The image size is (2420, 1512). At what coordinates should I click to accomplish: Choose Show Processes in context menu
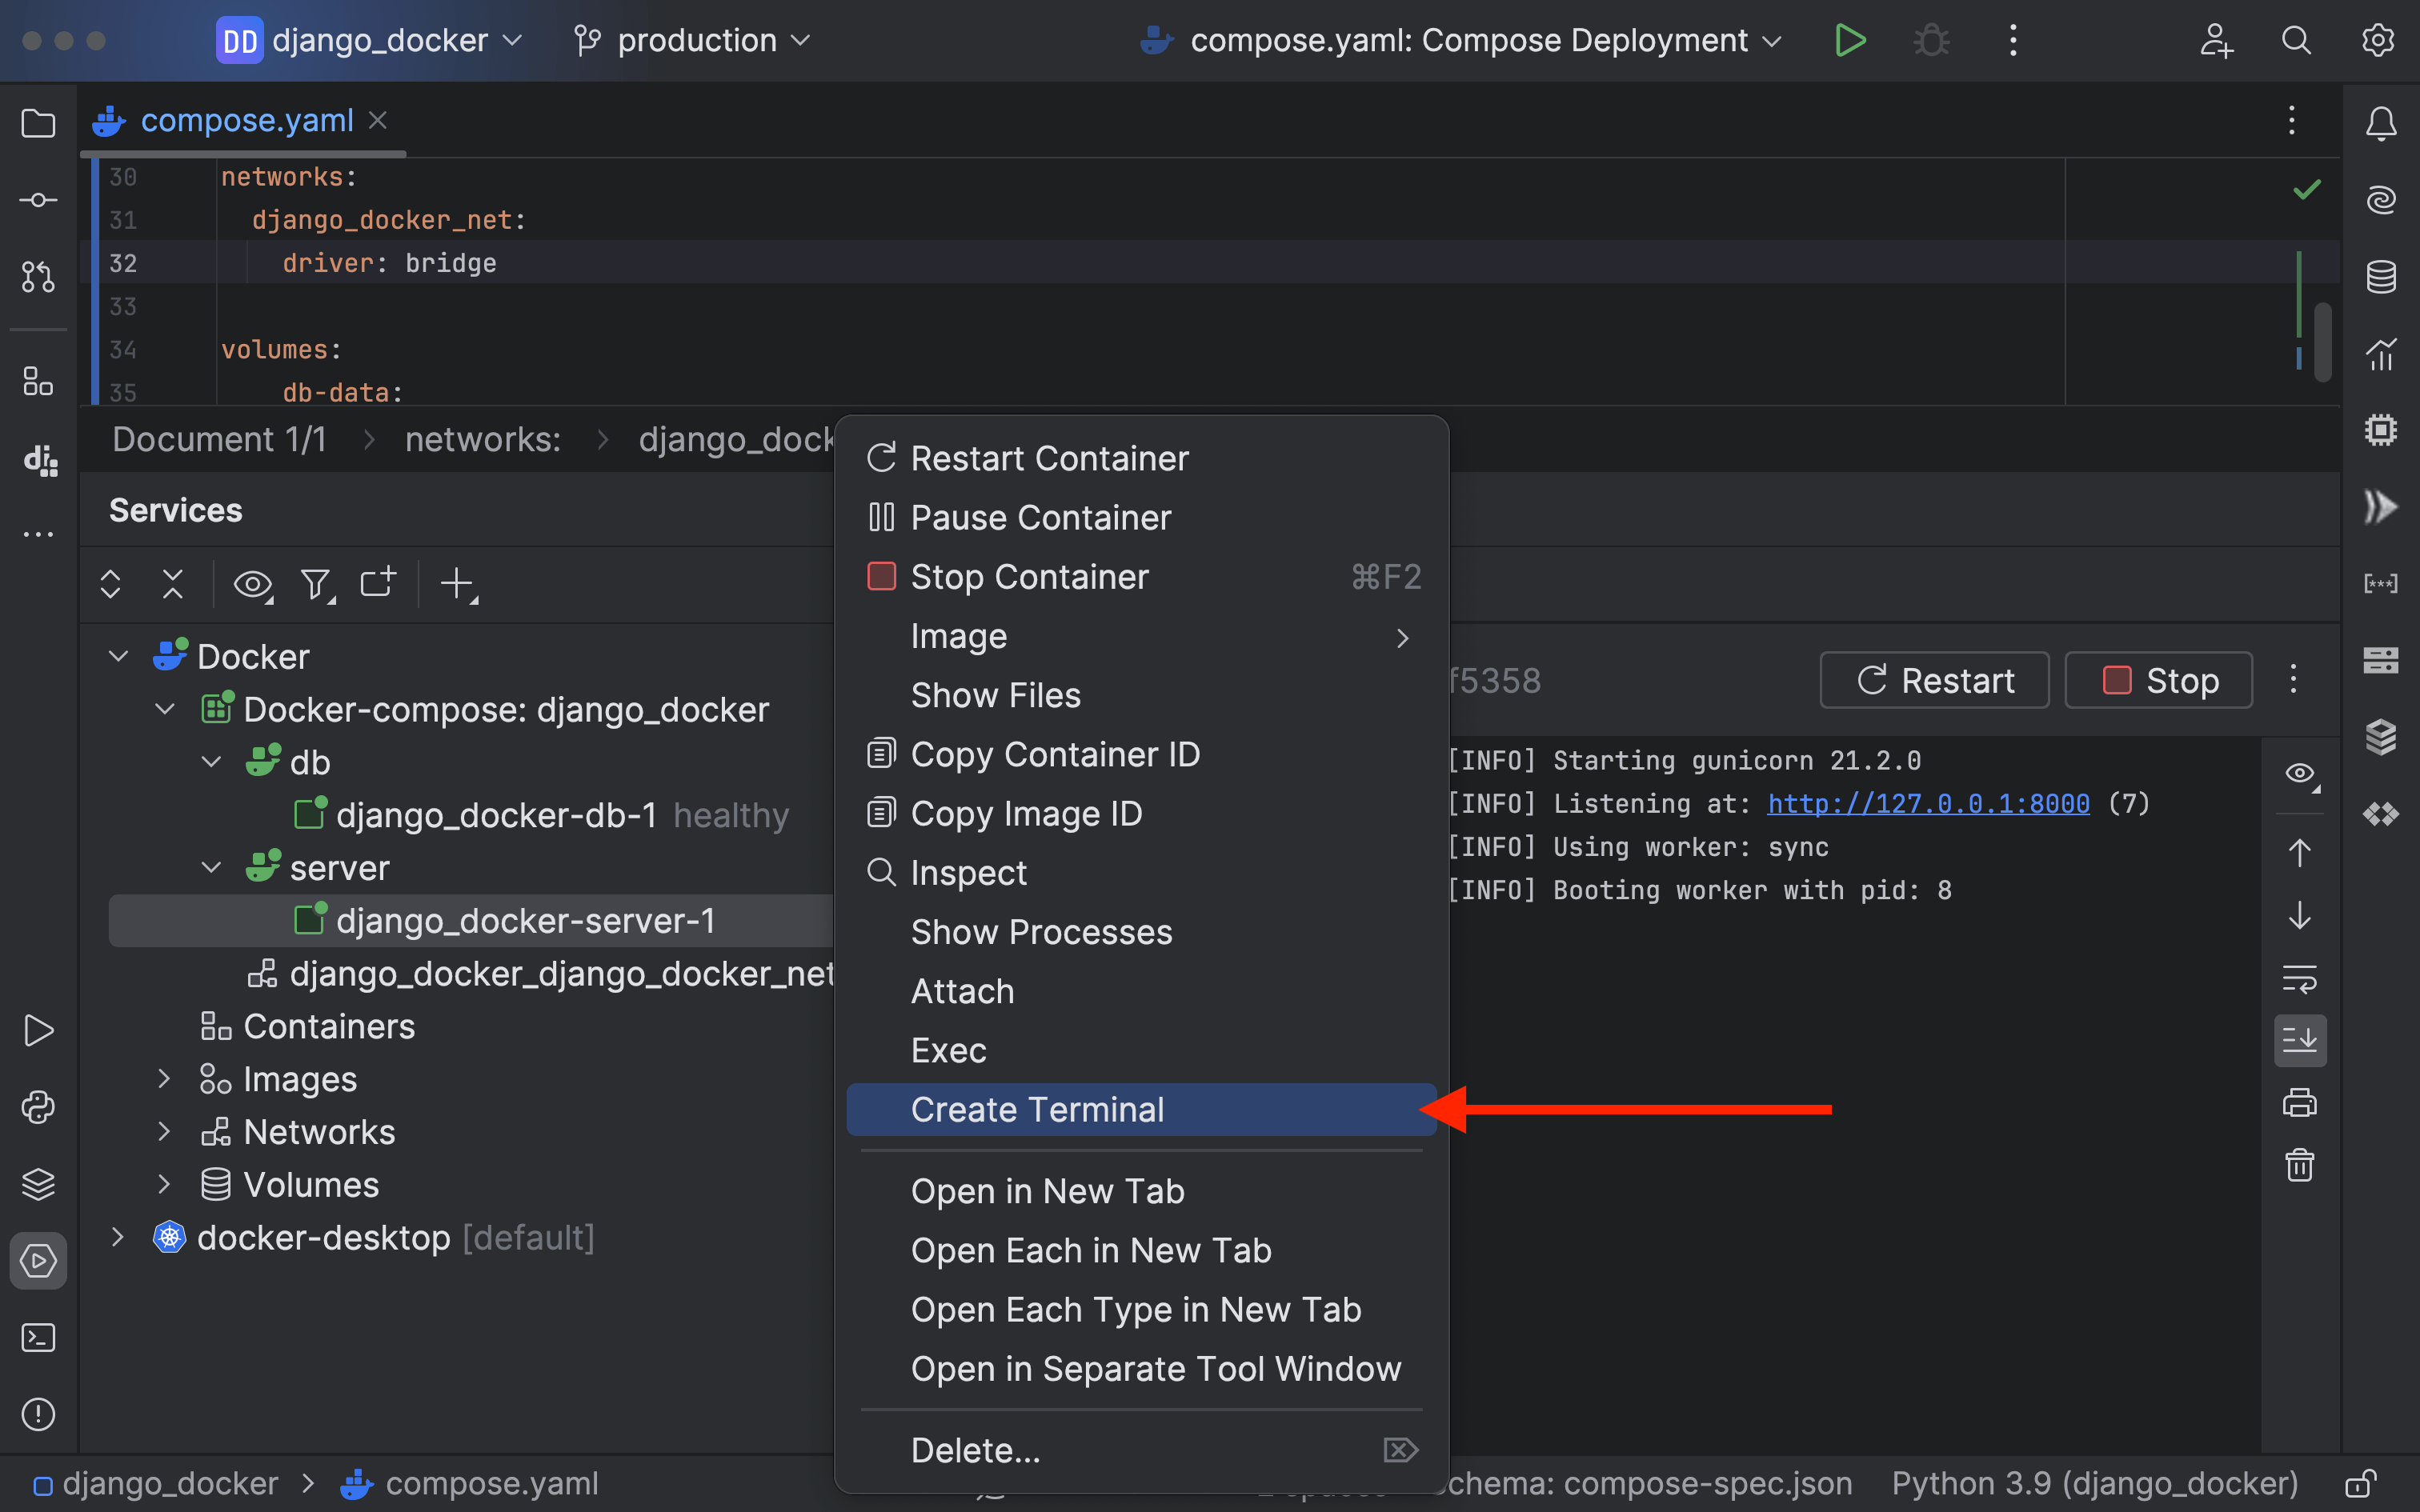click(x=1041, y=932)
